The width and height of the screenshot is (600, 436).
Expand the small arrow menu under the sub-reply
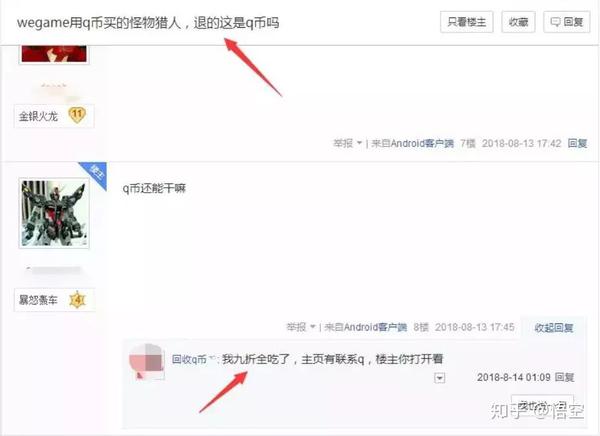(439, 378)
